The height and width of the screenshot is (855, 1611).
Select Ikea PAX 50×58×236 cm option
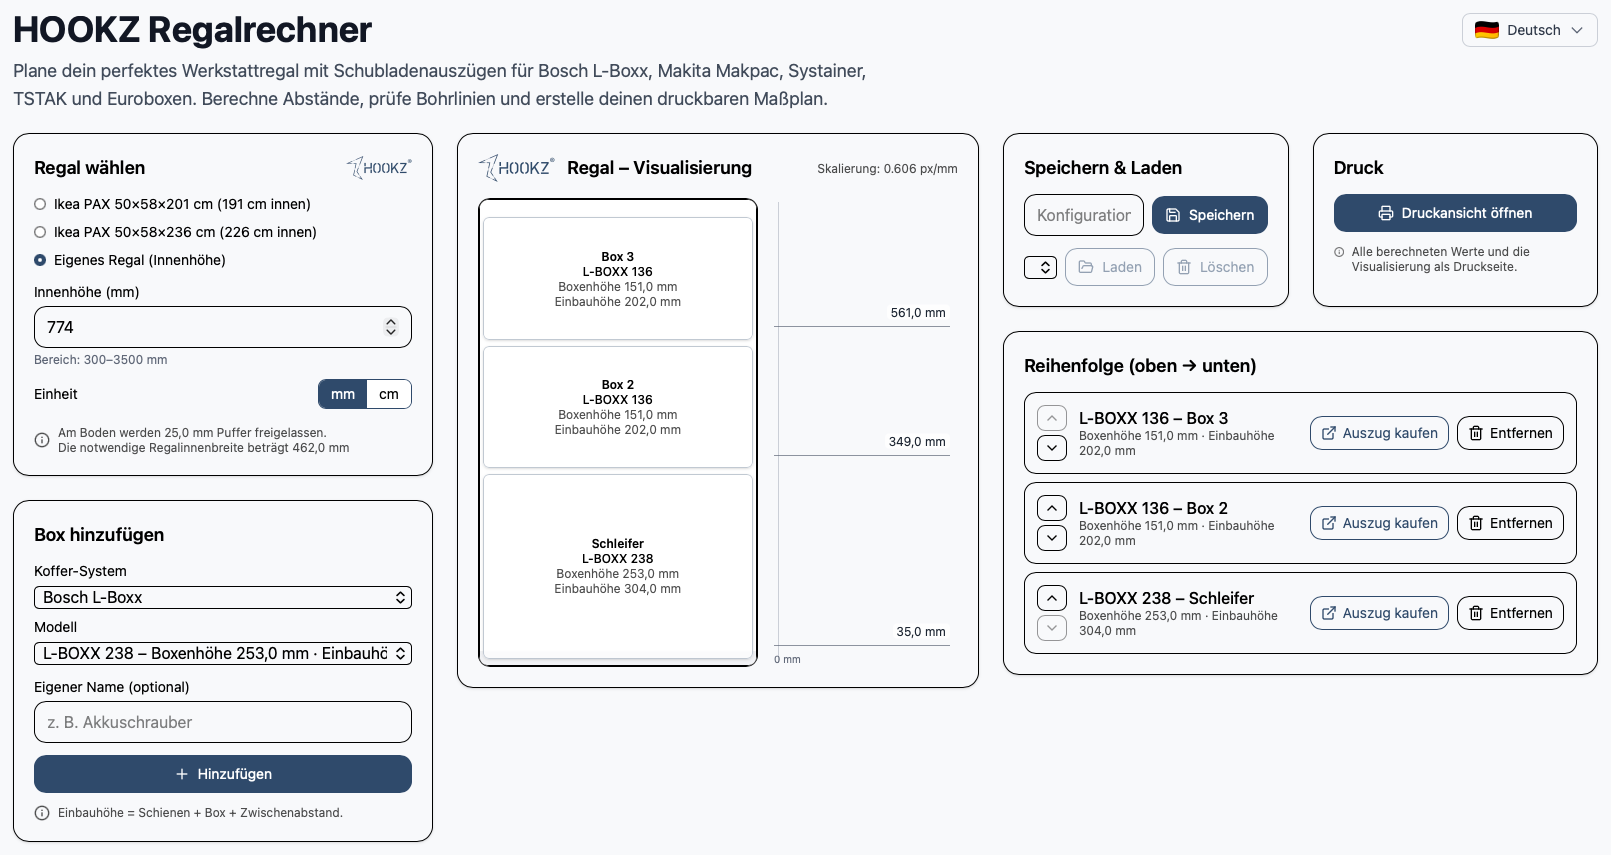pyautogui.click(x=40, y=232)
